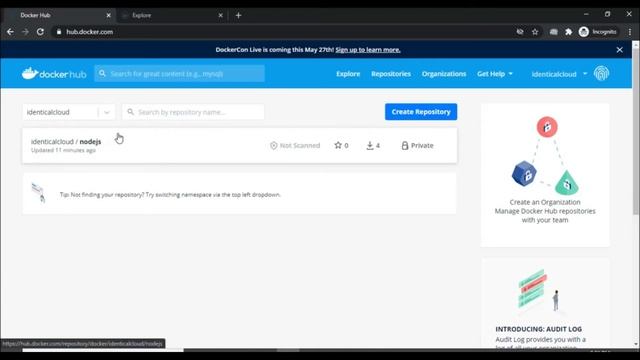Click the "Updated 11 minutes ago" text

[x=63, y=150]
